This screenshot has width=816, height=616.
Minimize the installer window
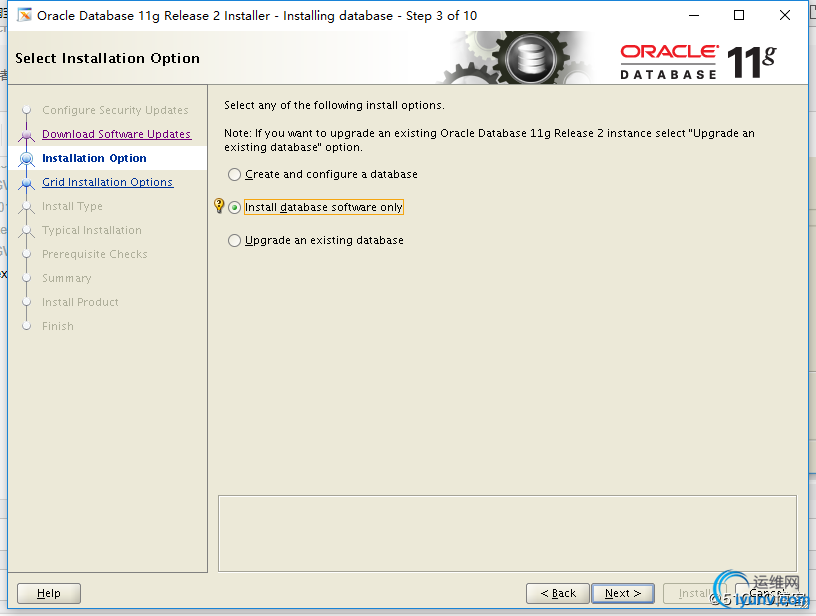[694, 16]
